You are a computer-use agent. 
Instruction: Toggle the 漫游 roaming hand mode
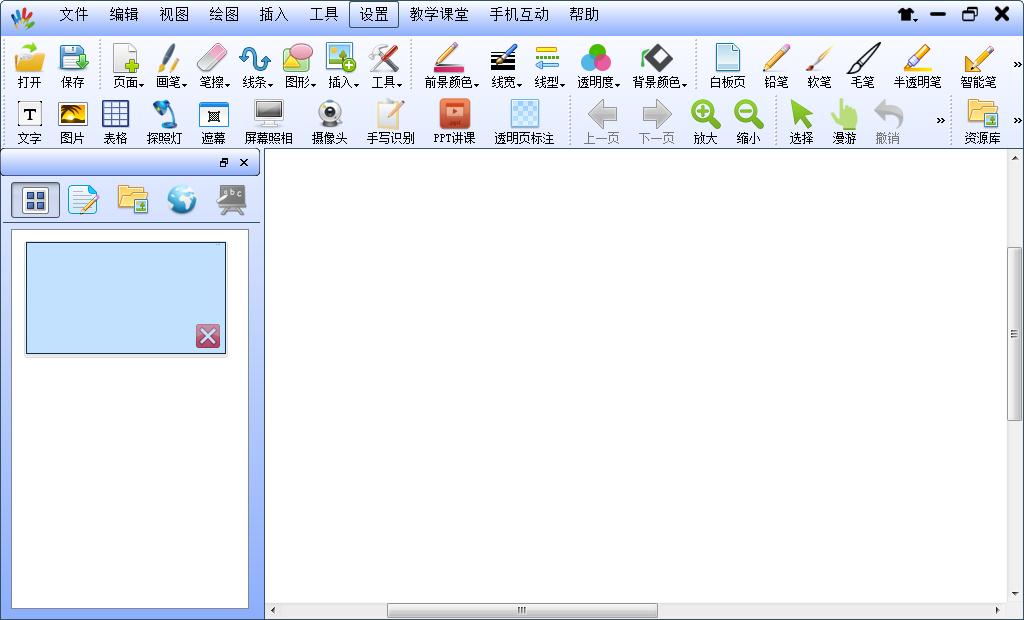click(844, 121)
